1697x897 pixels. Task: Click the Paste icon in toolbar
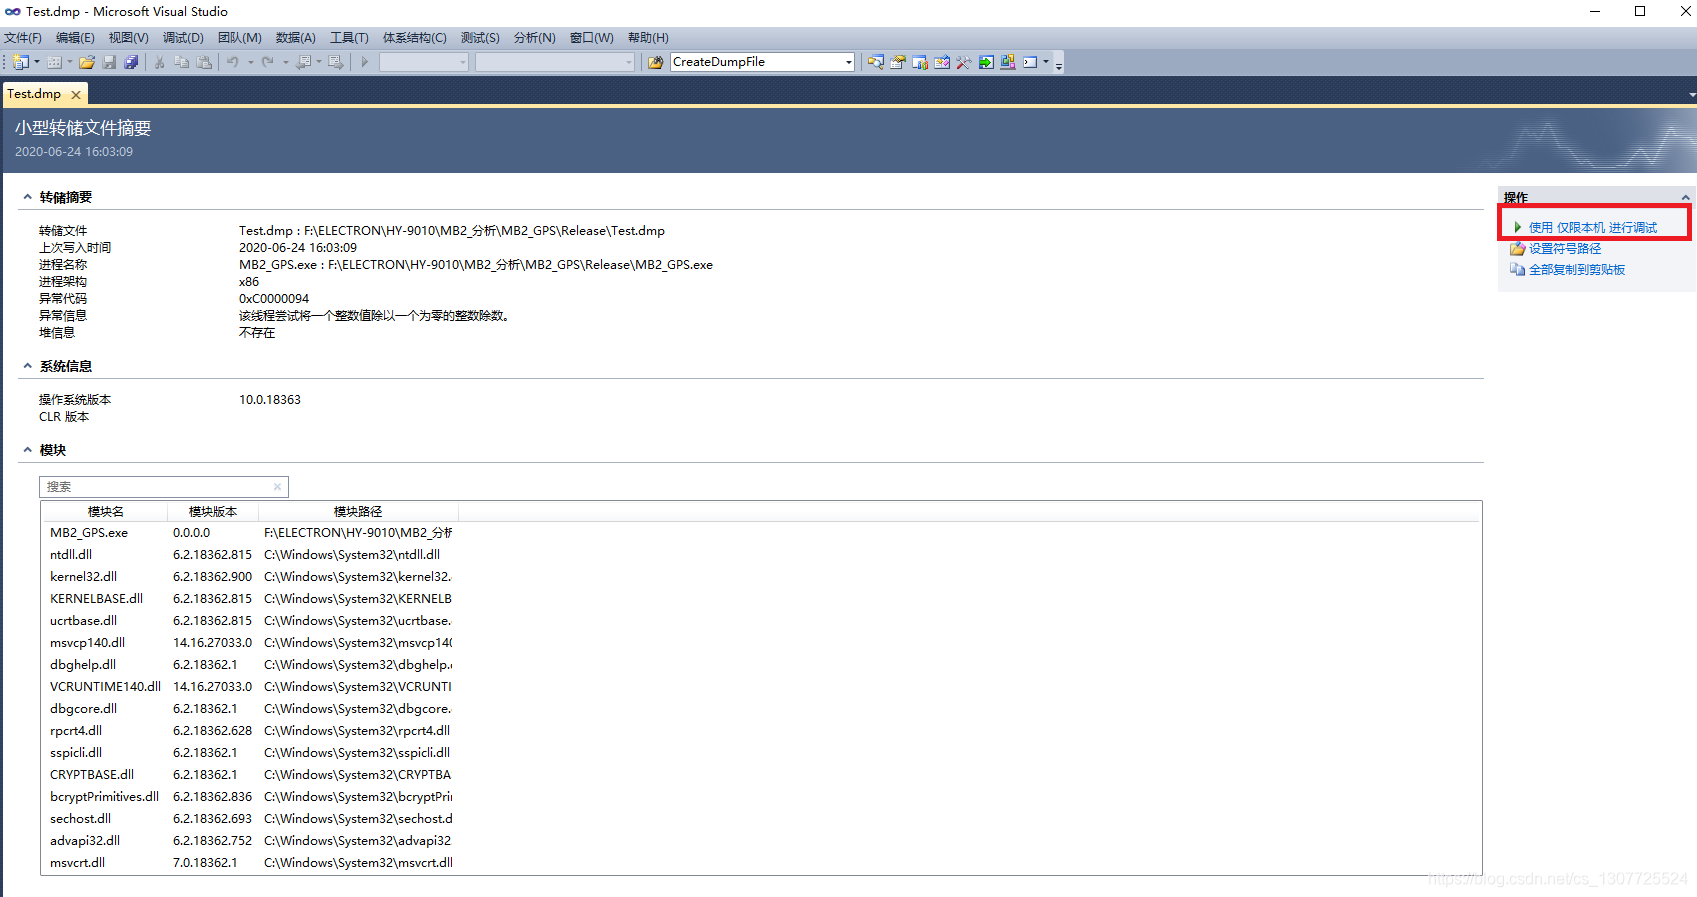205,62
